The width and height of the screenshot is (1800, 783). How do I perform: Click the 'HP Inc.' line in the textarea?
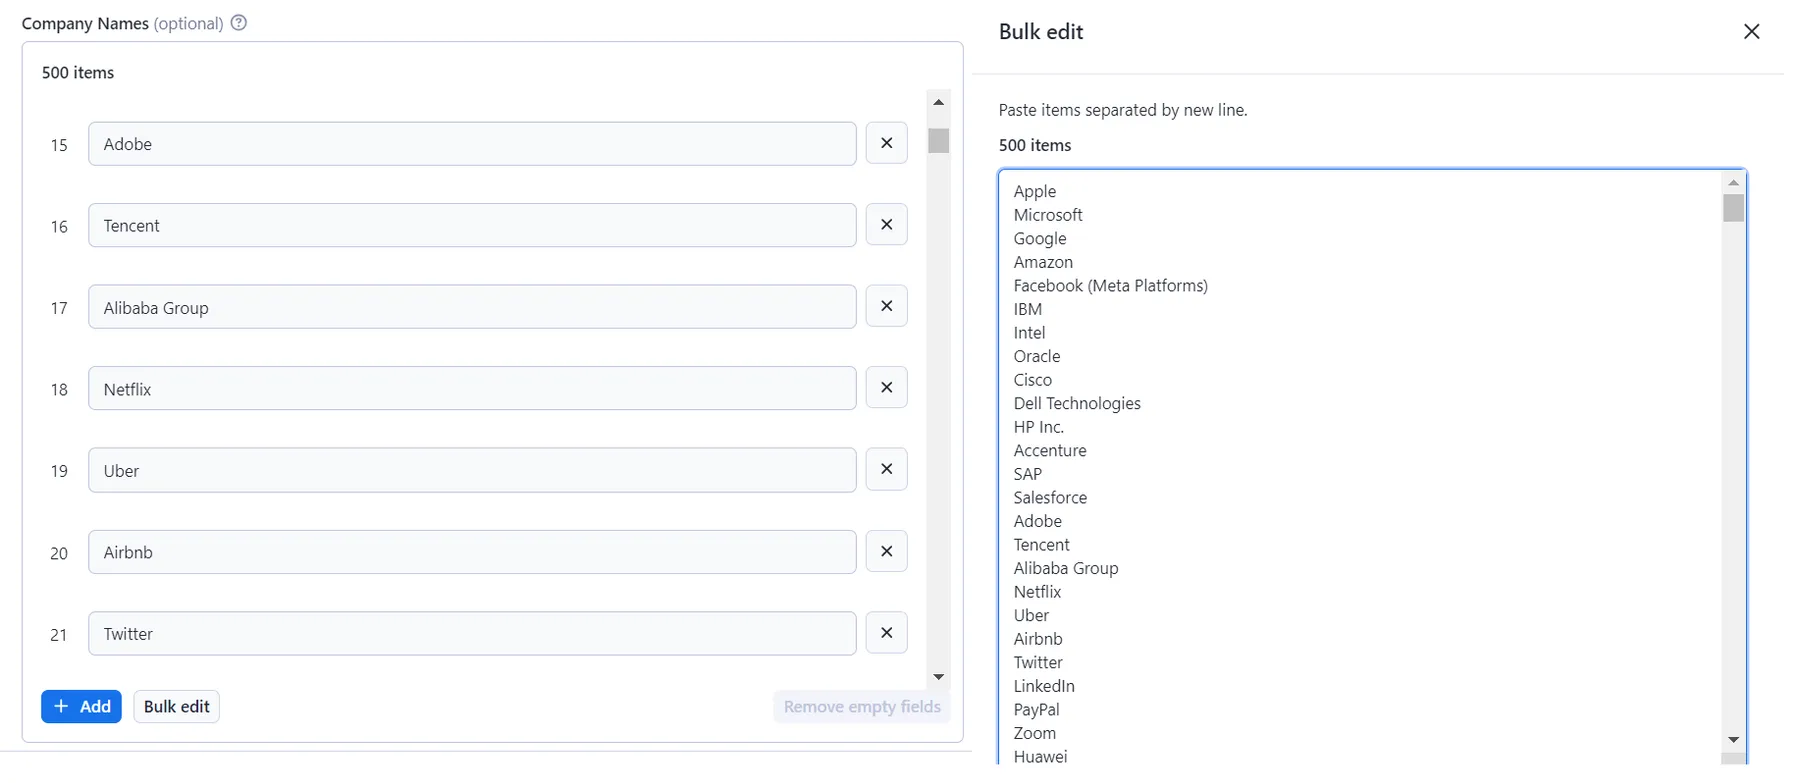point(1039,427)
